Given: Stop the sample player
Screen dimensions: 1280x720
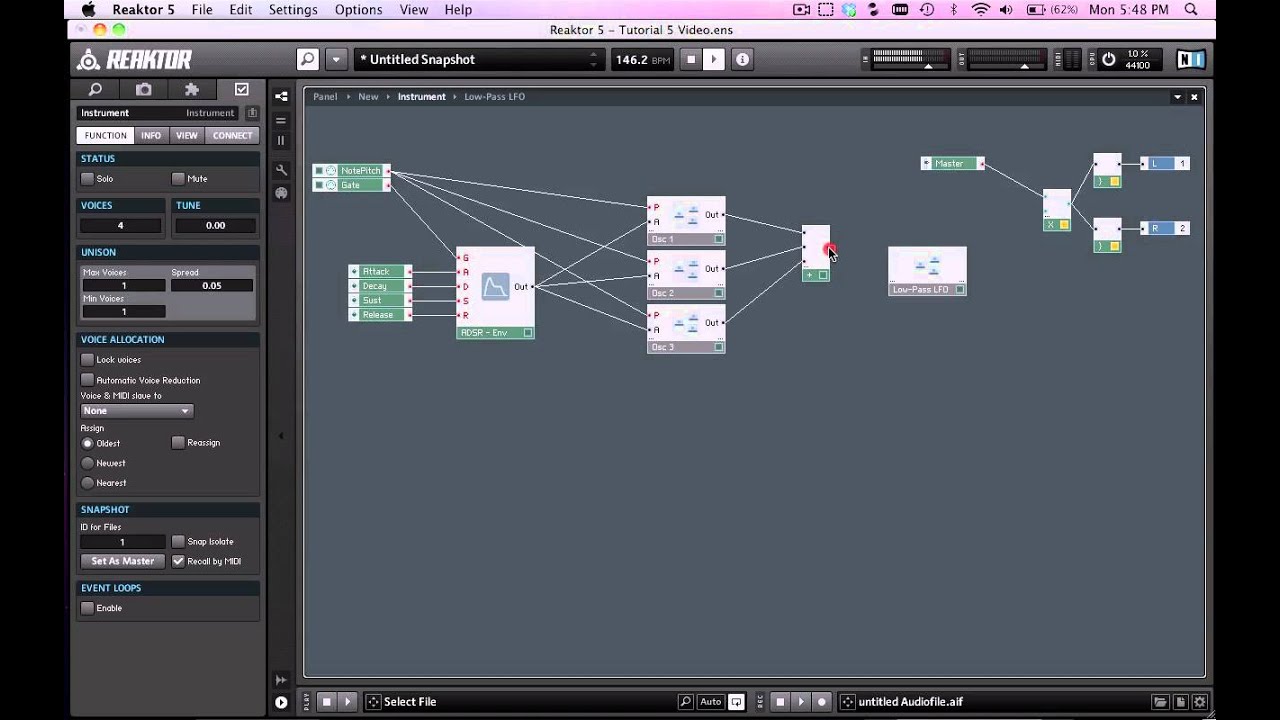Looking at the screenshot, I should (x=326, y=702).
